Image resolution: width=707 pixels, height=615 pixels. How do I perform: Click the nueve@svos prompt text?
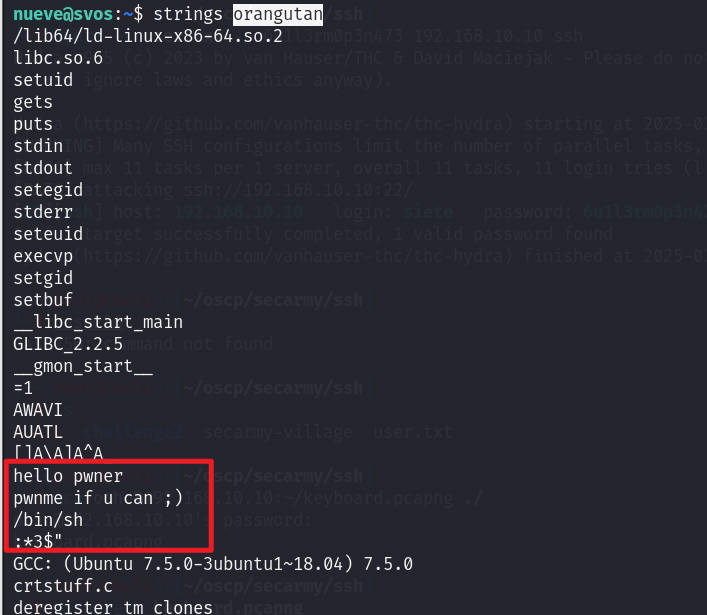(x=63, y=14)
